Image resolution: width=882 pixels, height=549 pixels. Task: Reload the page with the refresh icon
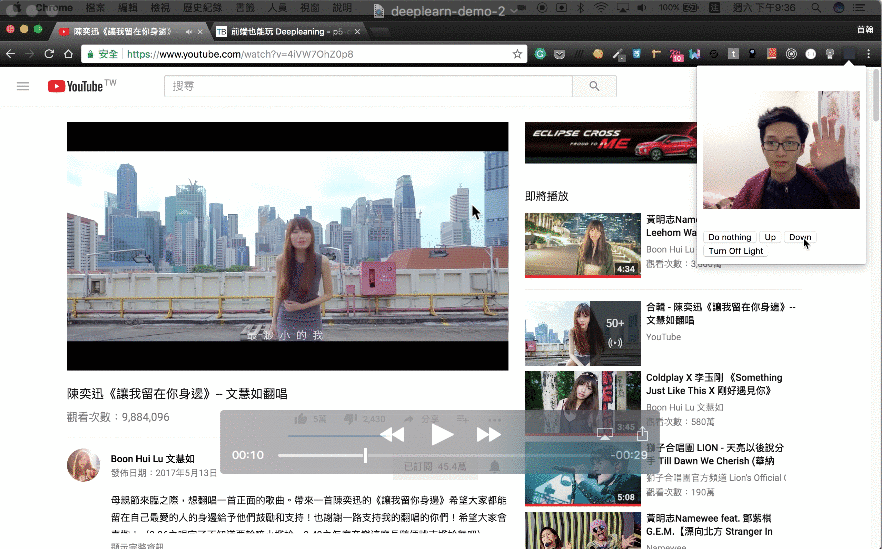point(49,54)
